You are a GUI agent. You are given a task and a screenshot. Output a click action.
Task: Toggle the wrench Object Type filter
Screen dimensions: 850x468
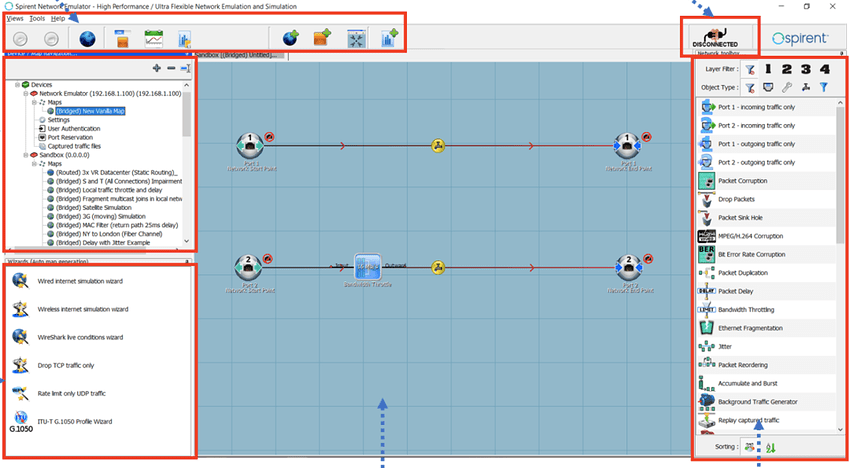(x=787, y=87)
